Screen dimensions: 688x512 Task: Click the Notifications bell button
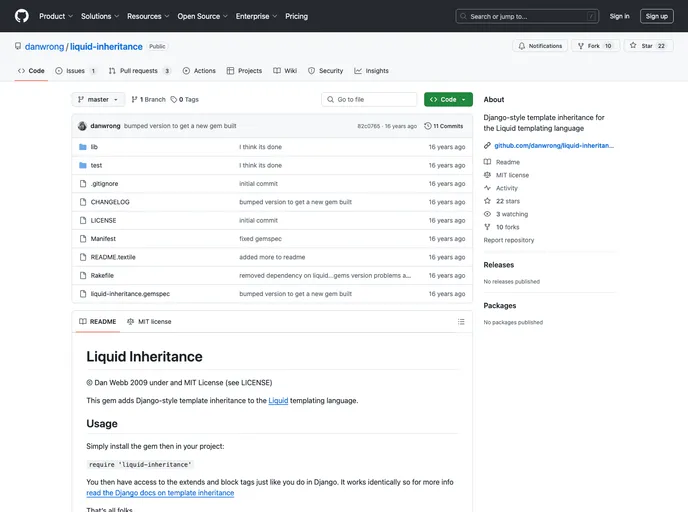[x=540, y=46]
